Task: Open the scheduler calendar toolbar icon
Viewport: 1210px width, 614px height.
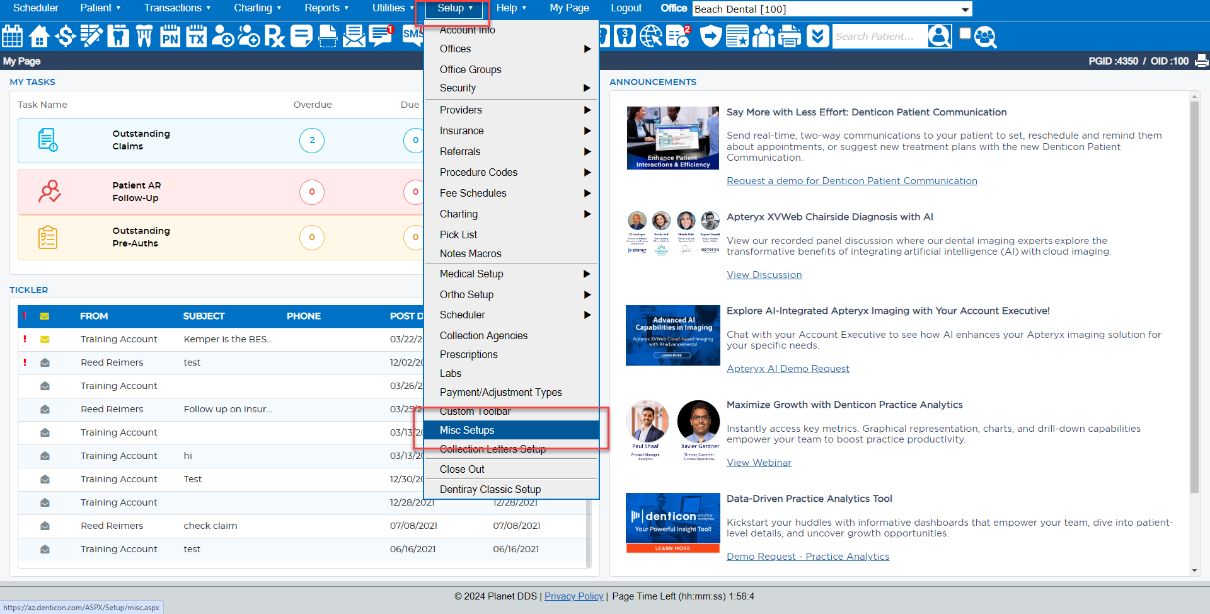Action: (12, 37)
